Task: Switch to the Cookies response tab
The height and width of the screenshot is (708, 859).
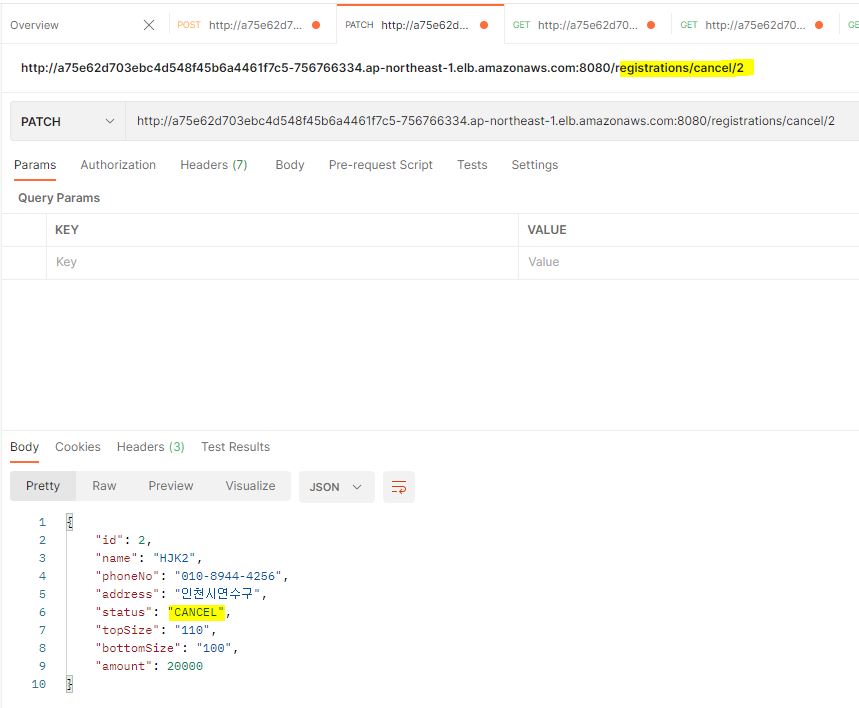Action: (x=77, y=447)
